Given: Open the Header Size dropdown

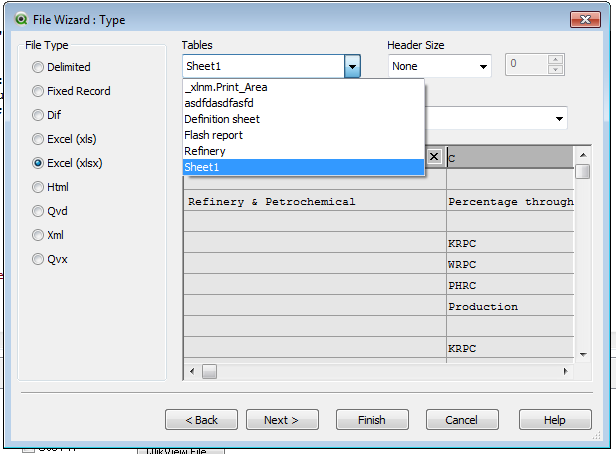Looking at the screenshot, I should point(484,67).
